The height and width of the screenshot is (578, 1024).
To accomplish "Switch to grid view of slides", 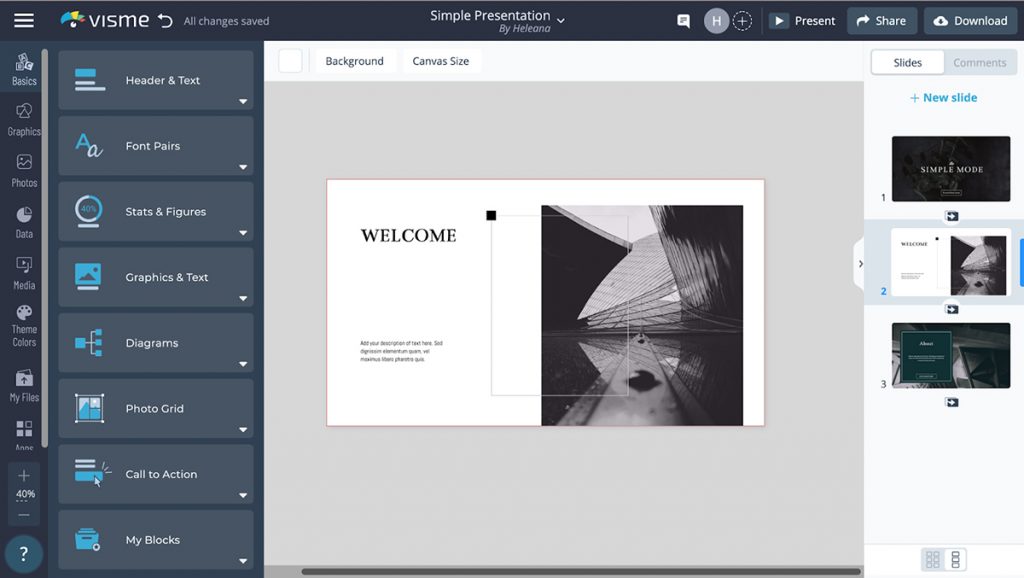I will click(x=934, y=559).
